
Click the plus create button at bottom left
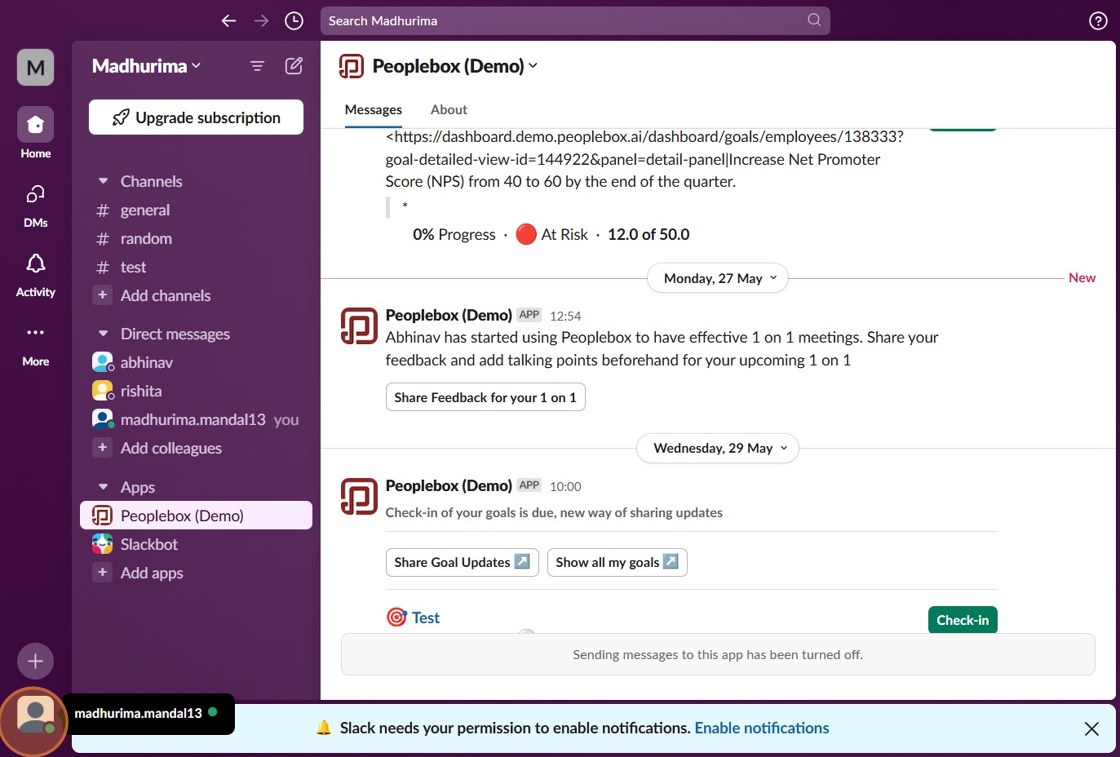(x=36, y=661)
